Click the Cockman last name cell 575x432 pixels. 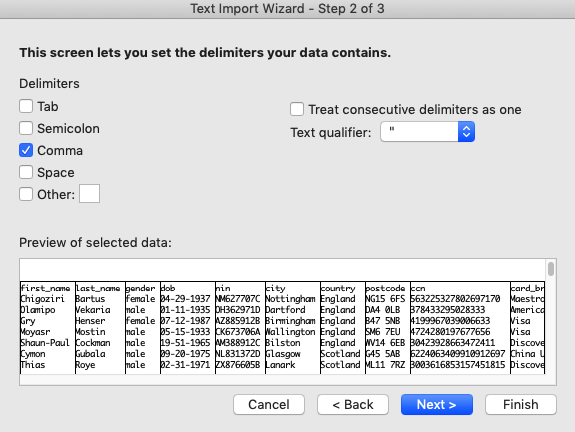(93, 343)
